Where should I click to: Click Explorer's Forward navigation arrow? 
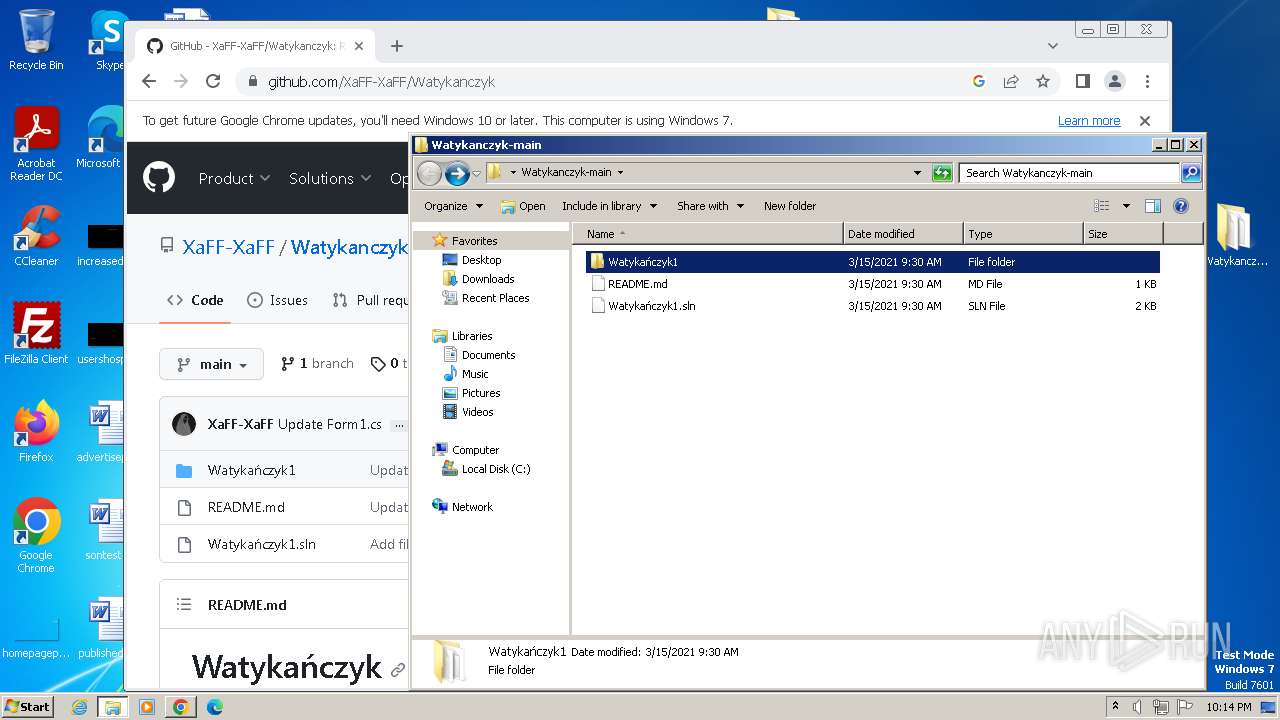tap(457, 173)
